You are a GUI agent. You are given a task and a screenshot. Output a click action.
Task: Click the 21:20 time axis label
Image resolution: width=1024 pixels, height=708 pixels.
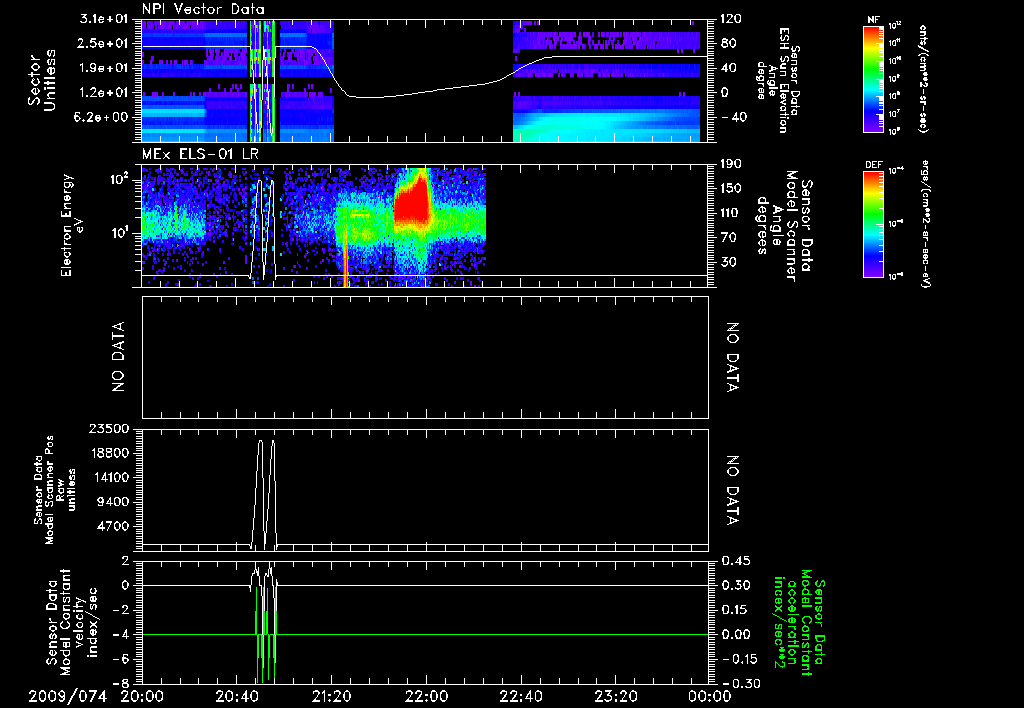pos(332,697)
